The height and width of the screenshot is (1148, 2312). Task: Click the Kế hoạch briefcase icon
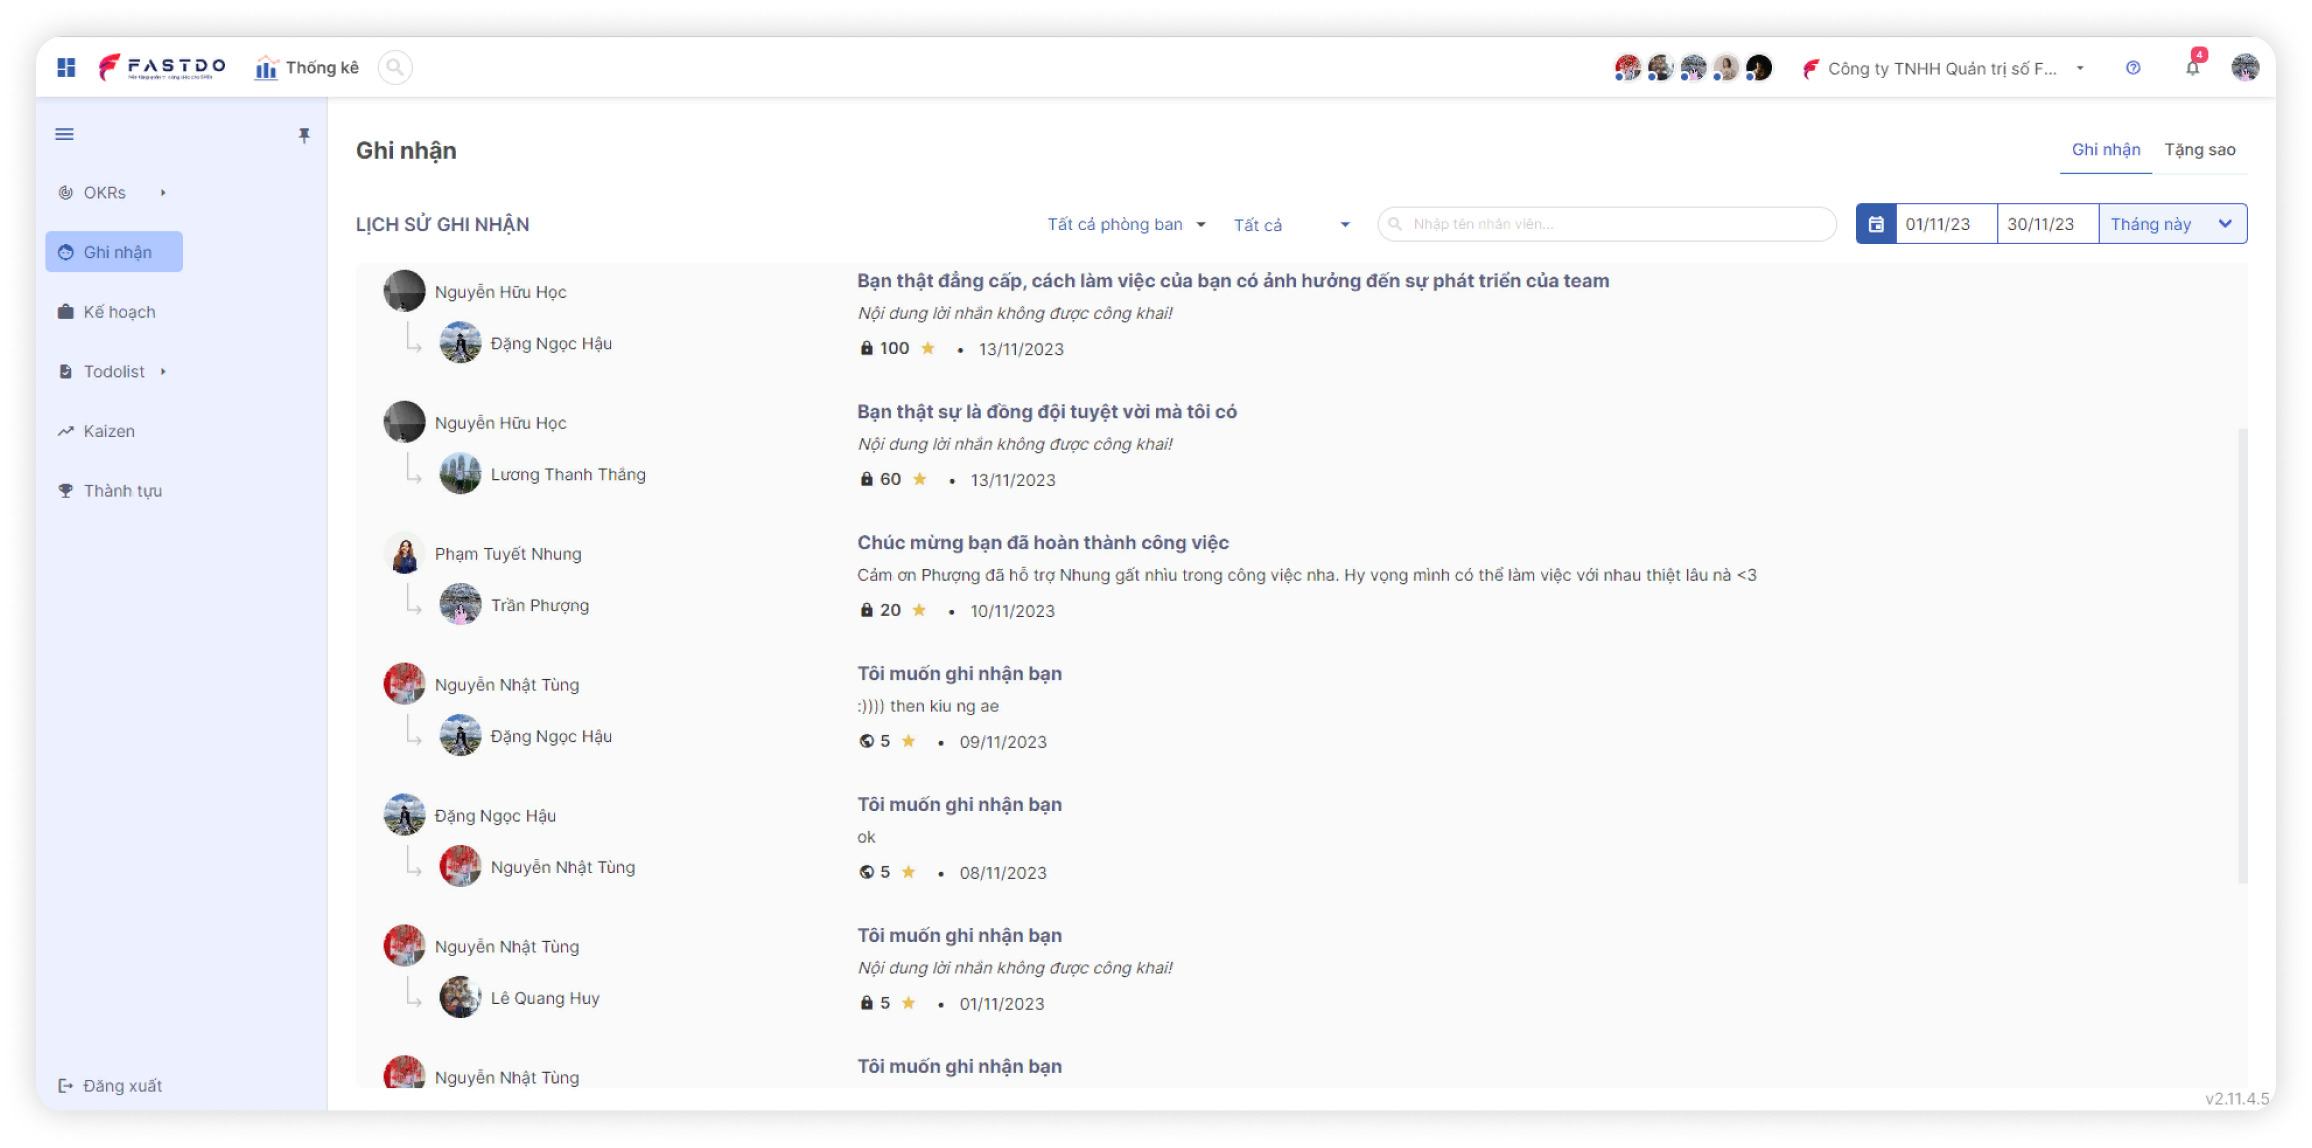[66, 312]
